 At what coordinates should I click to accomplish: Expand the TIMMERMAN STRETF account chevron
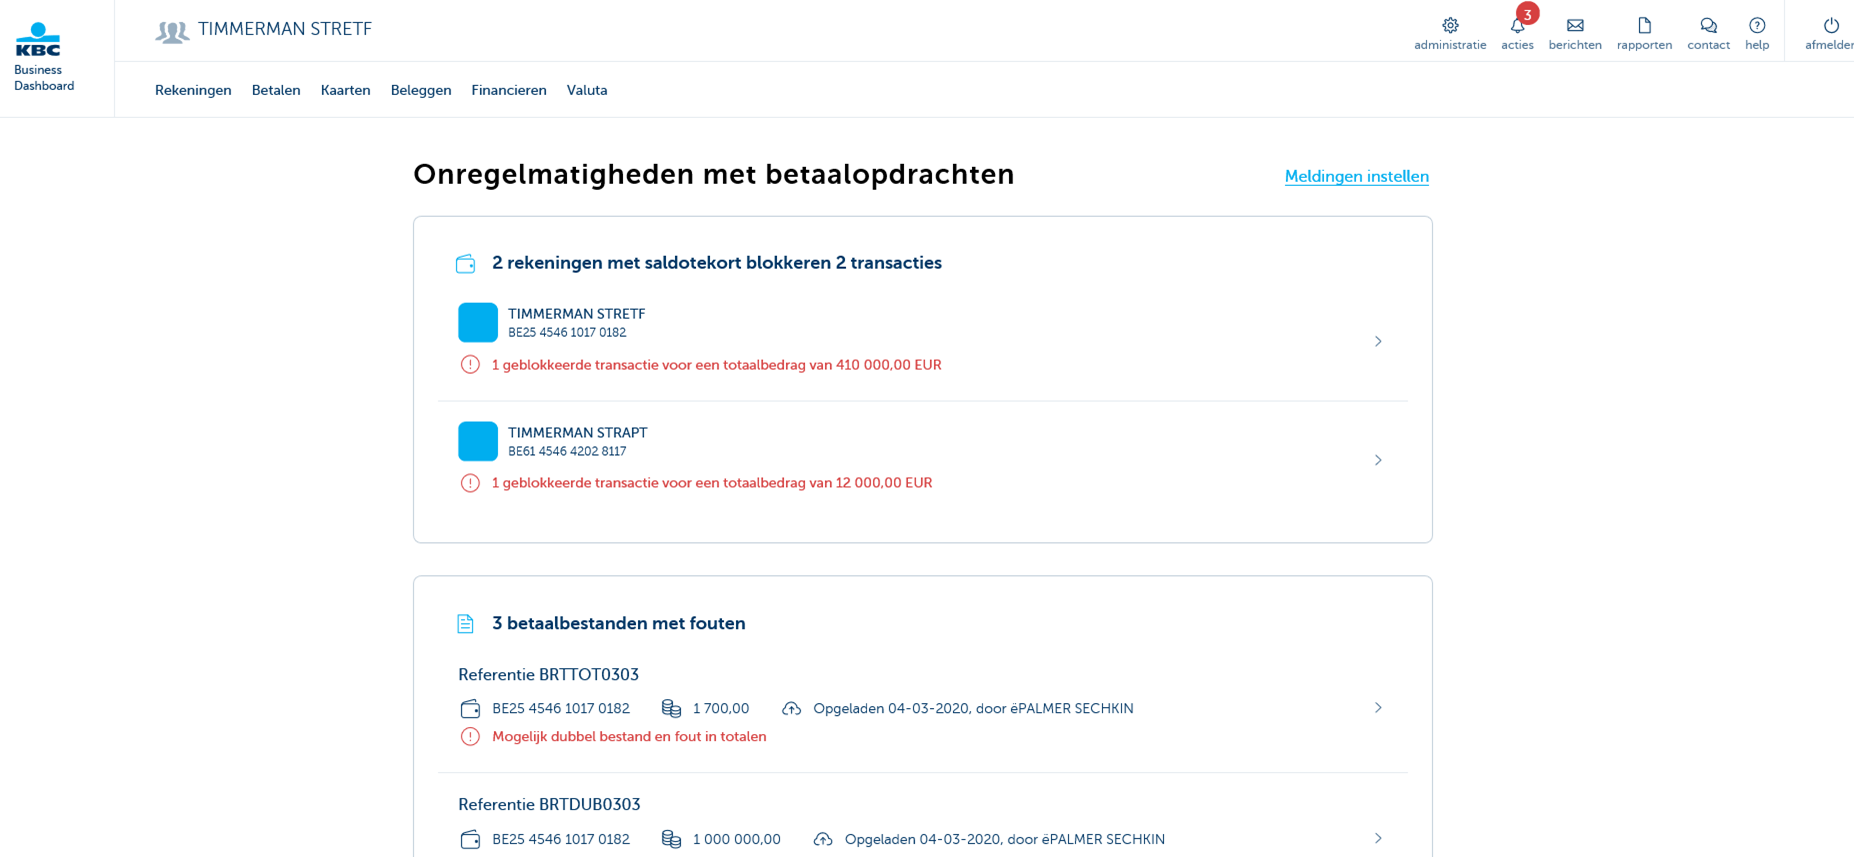tap(1378, 342)
